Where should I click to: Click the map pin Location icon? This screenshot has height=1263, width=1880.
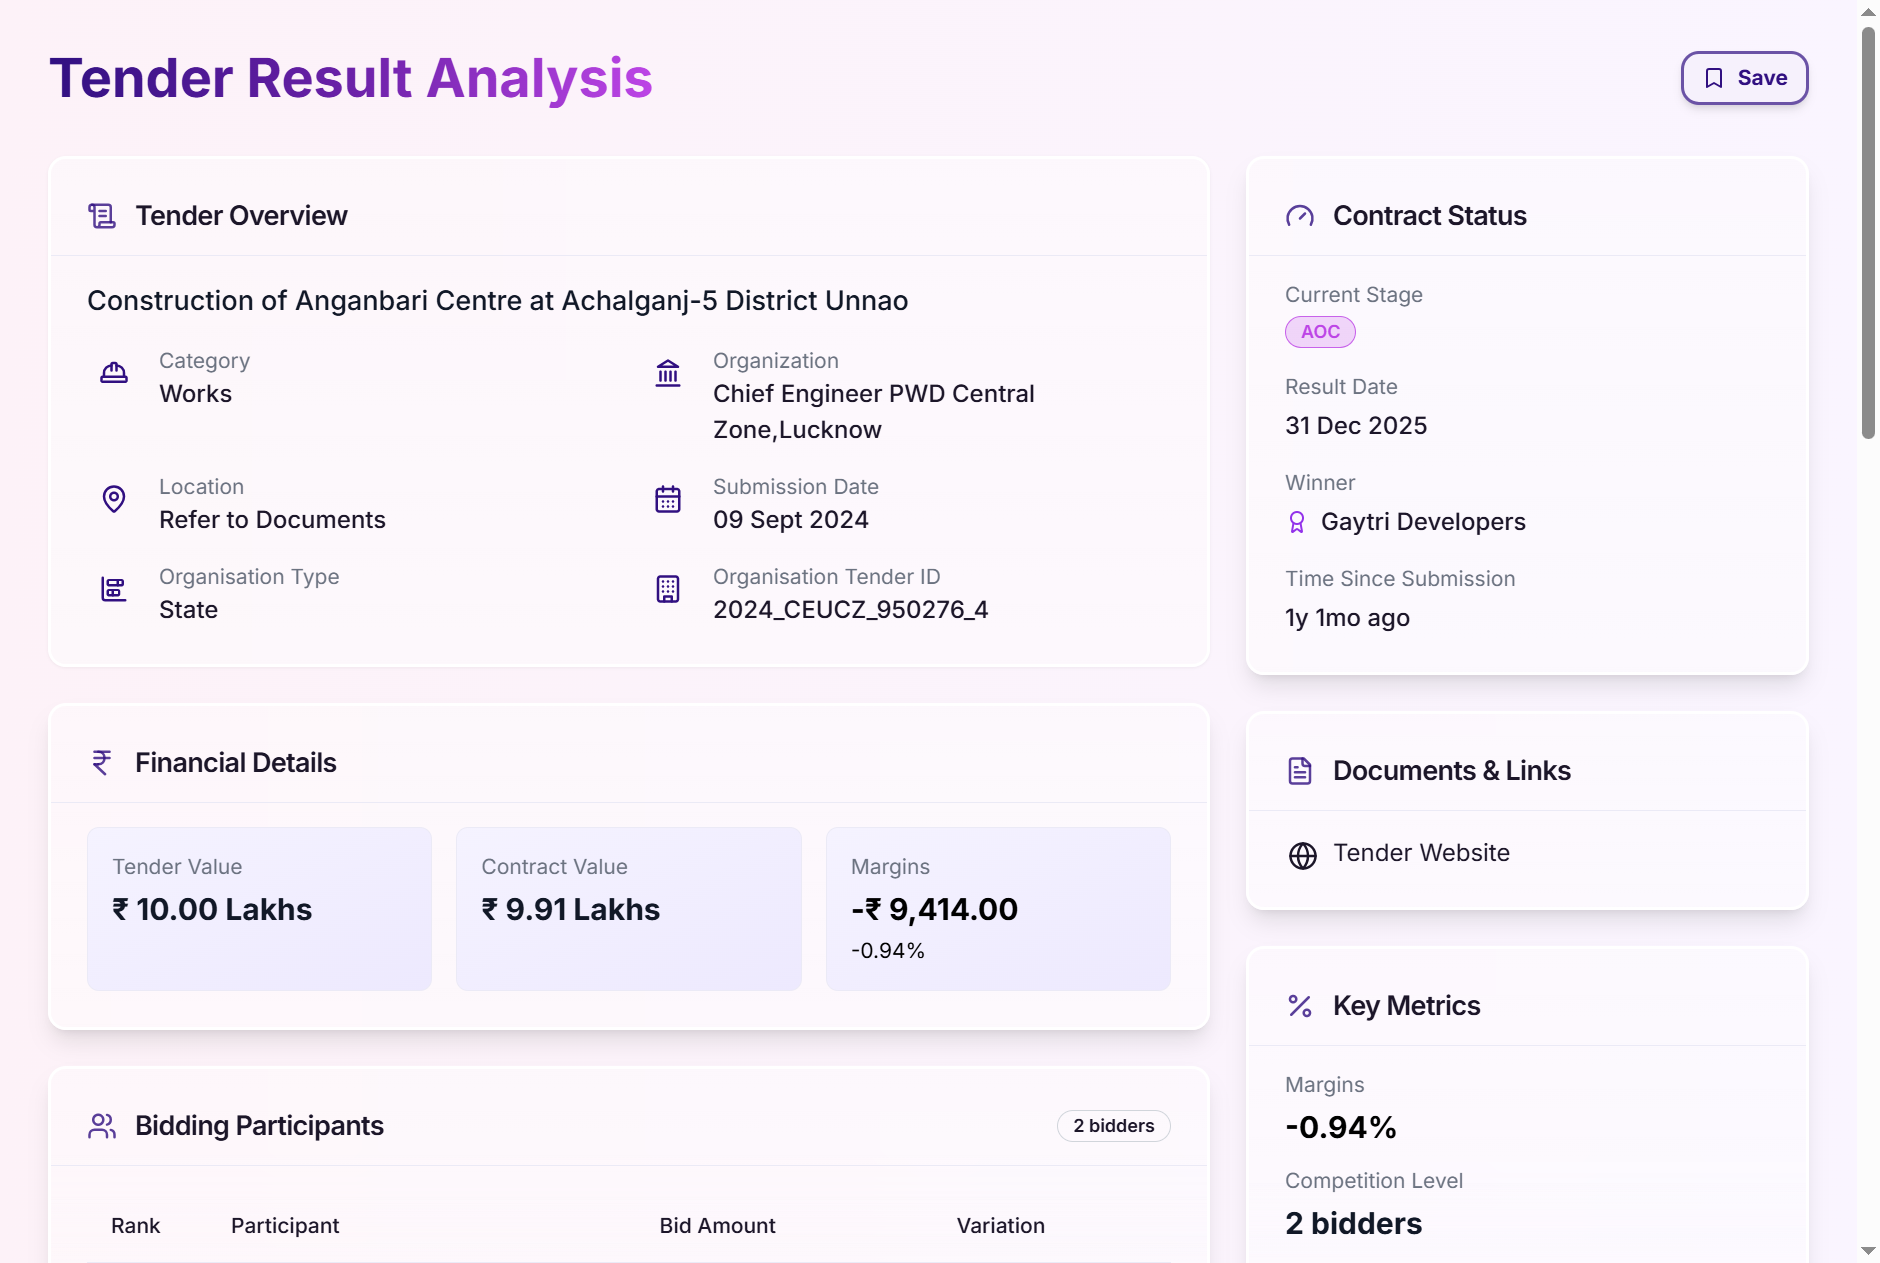coord(114,498)
